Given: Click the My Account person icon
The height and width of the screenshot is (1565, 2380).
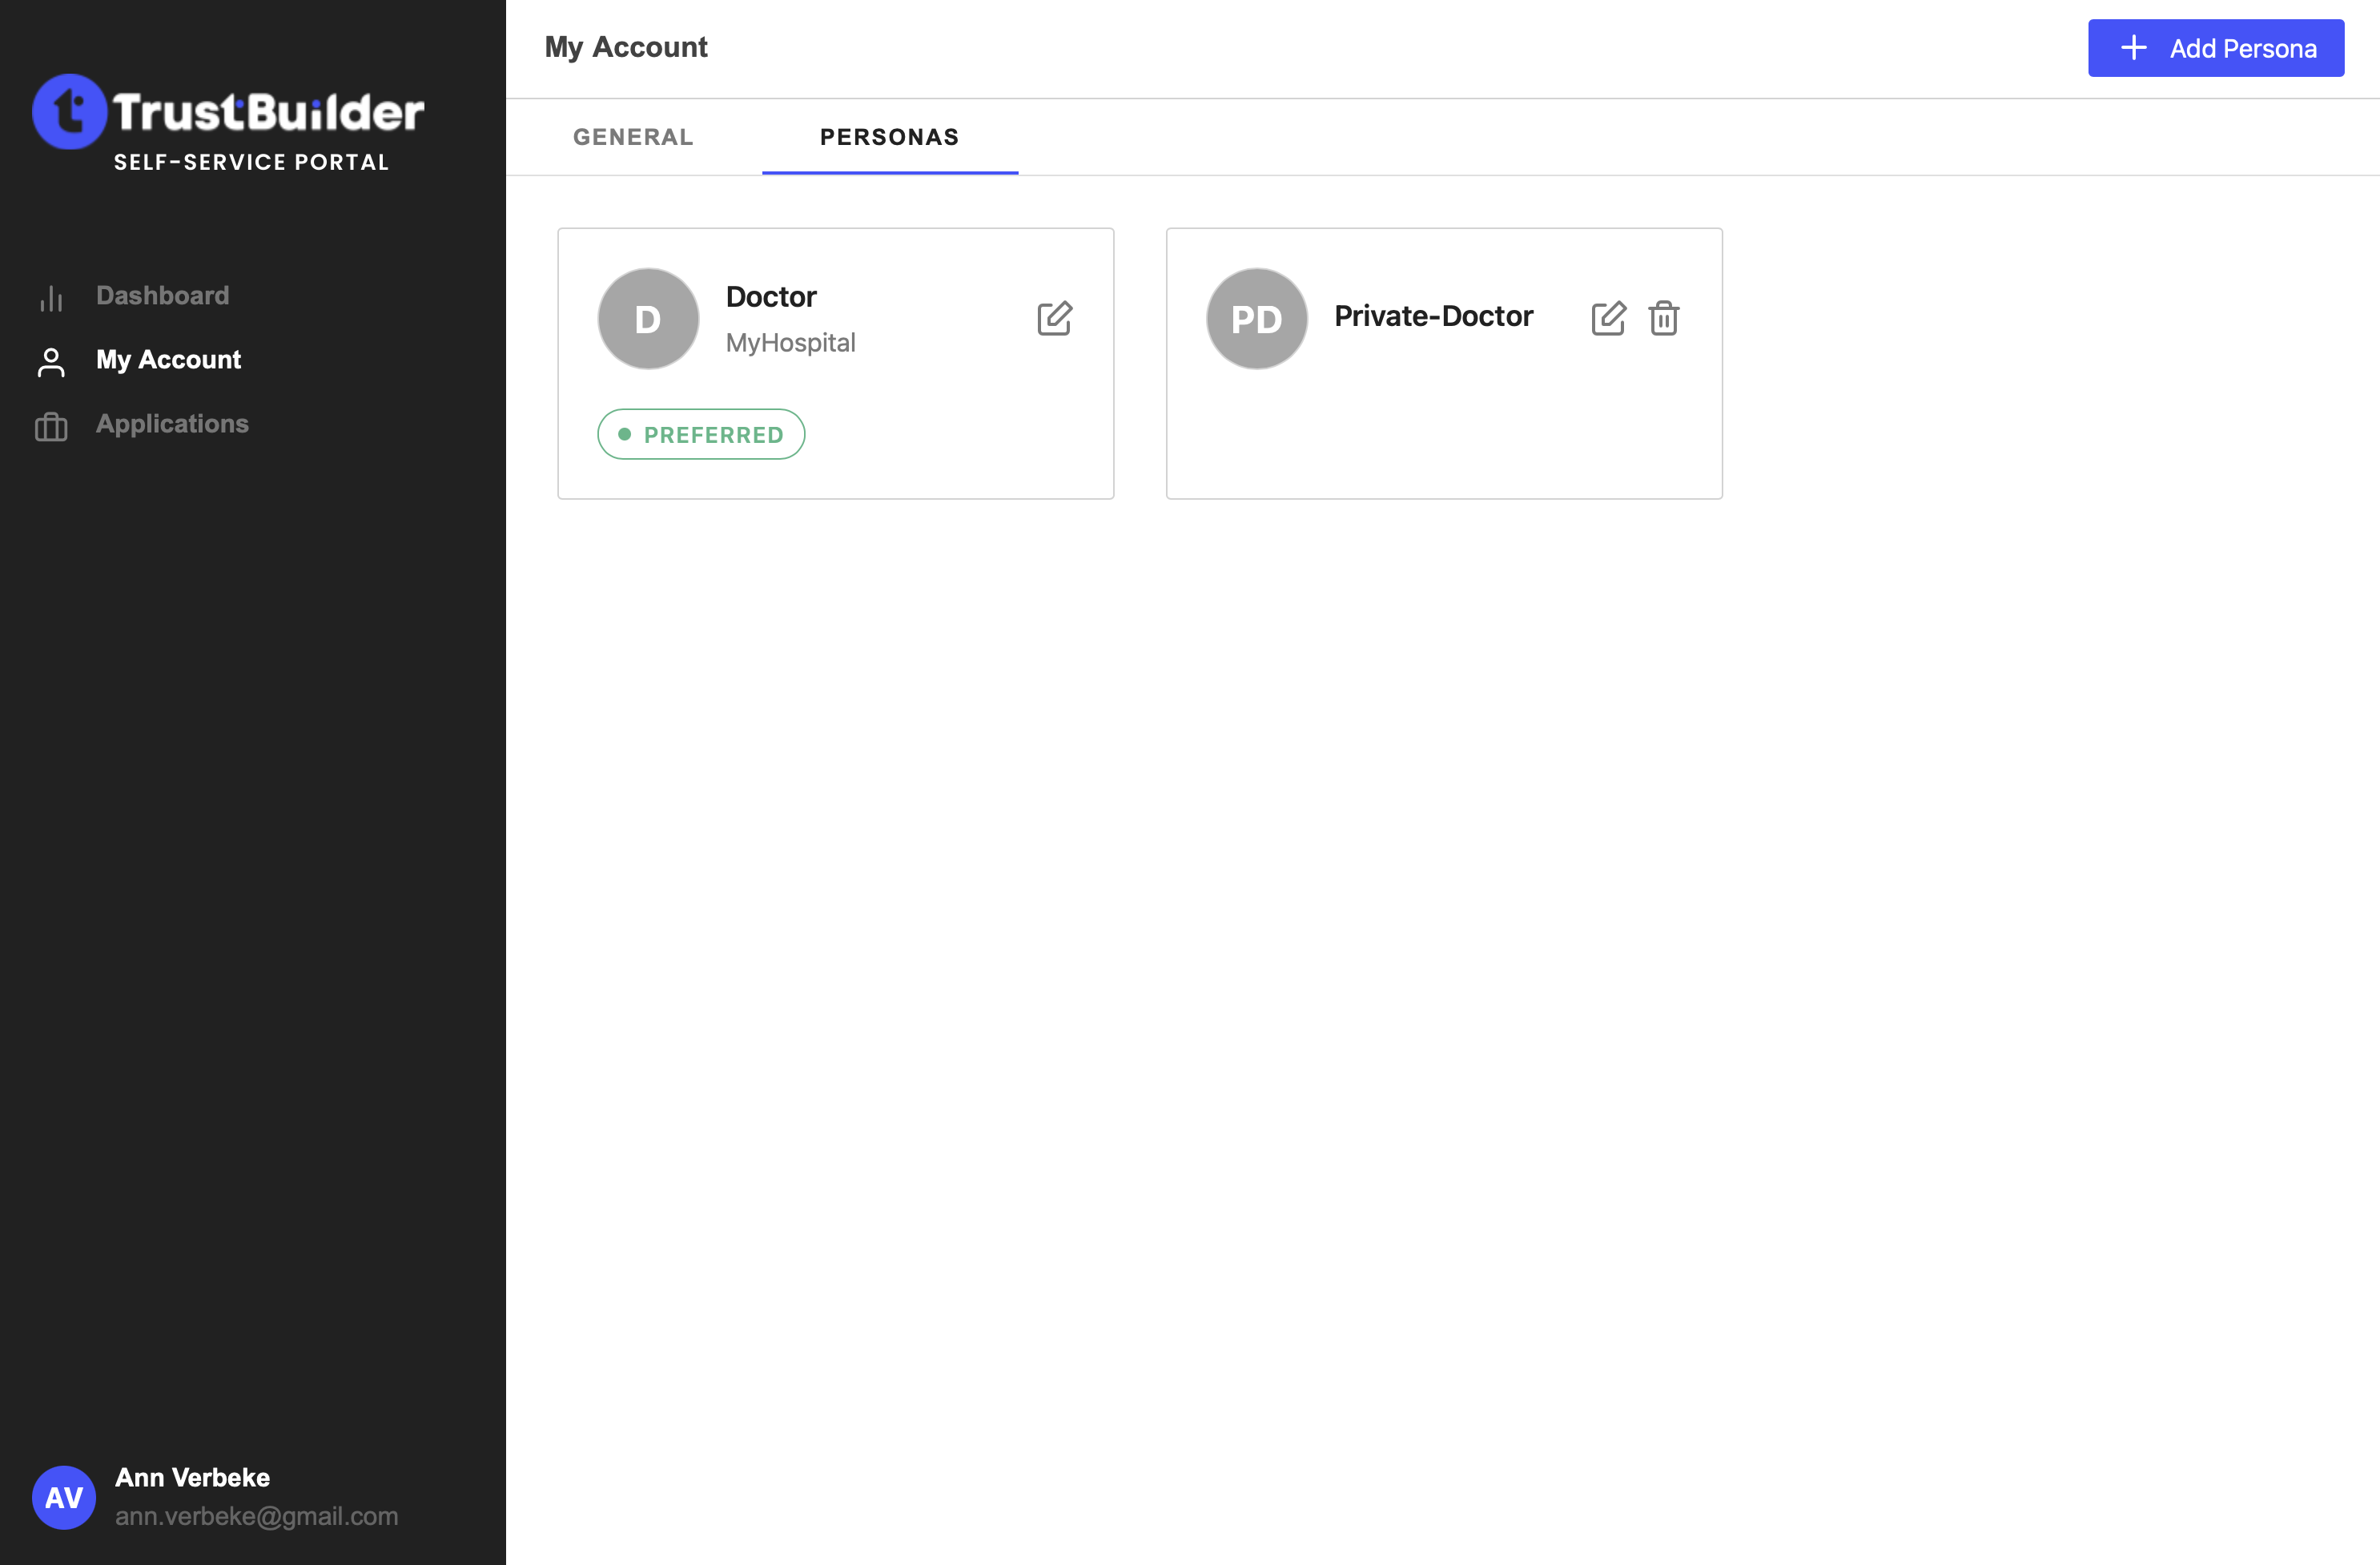Looking at the screenshot, I should click(51, 362).
